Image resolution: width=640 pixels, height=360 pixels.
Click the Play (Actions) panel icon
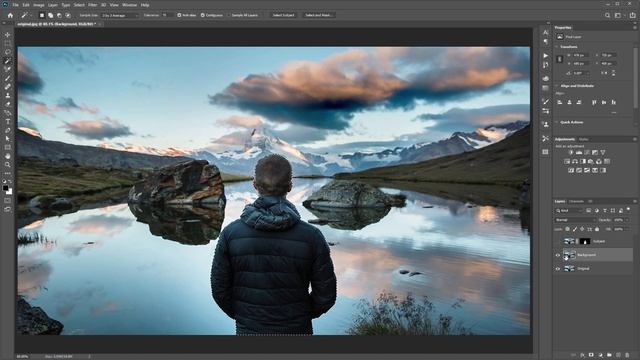click(x=546, y=55)
